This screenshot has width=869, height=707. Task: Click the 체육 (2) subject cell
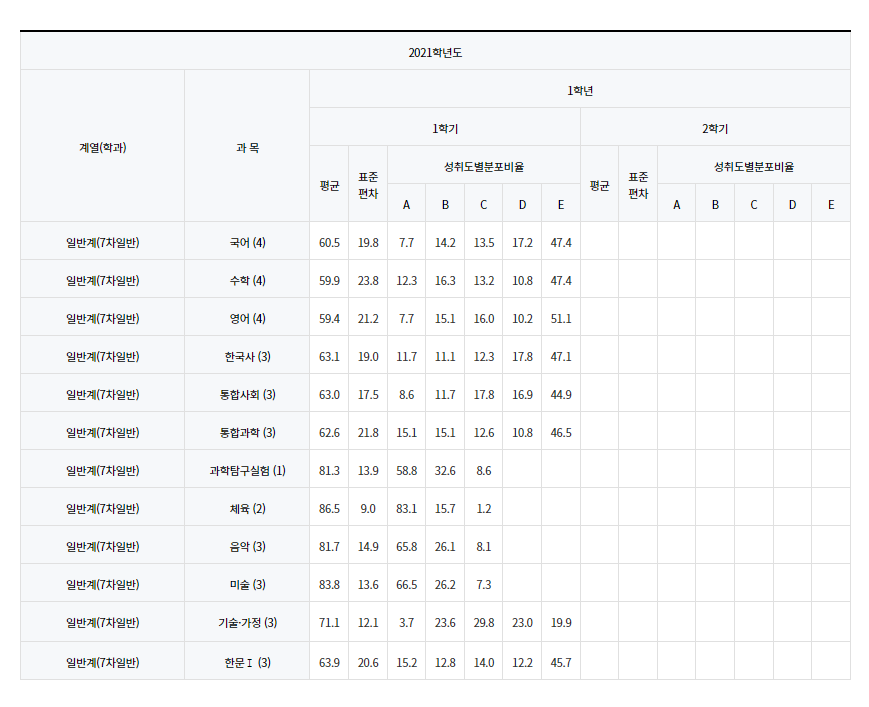coord(247,508)
